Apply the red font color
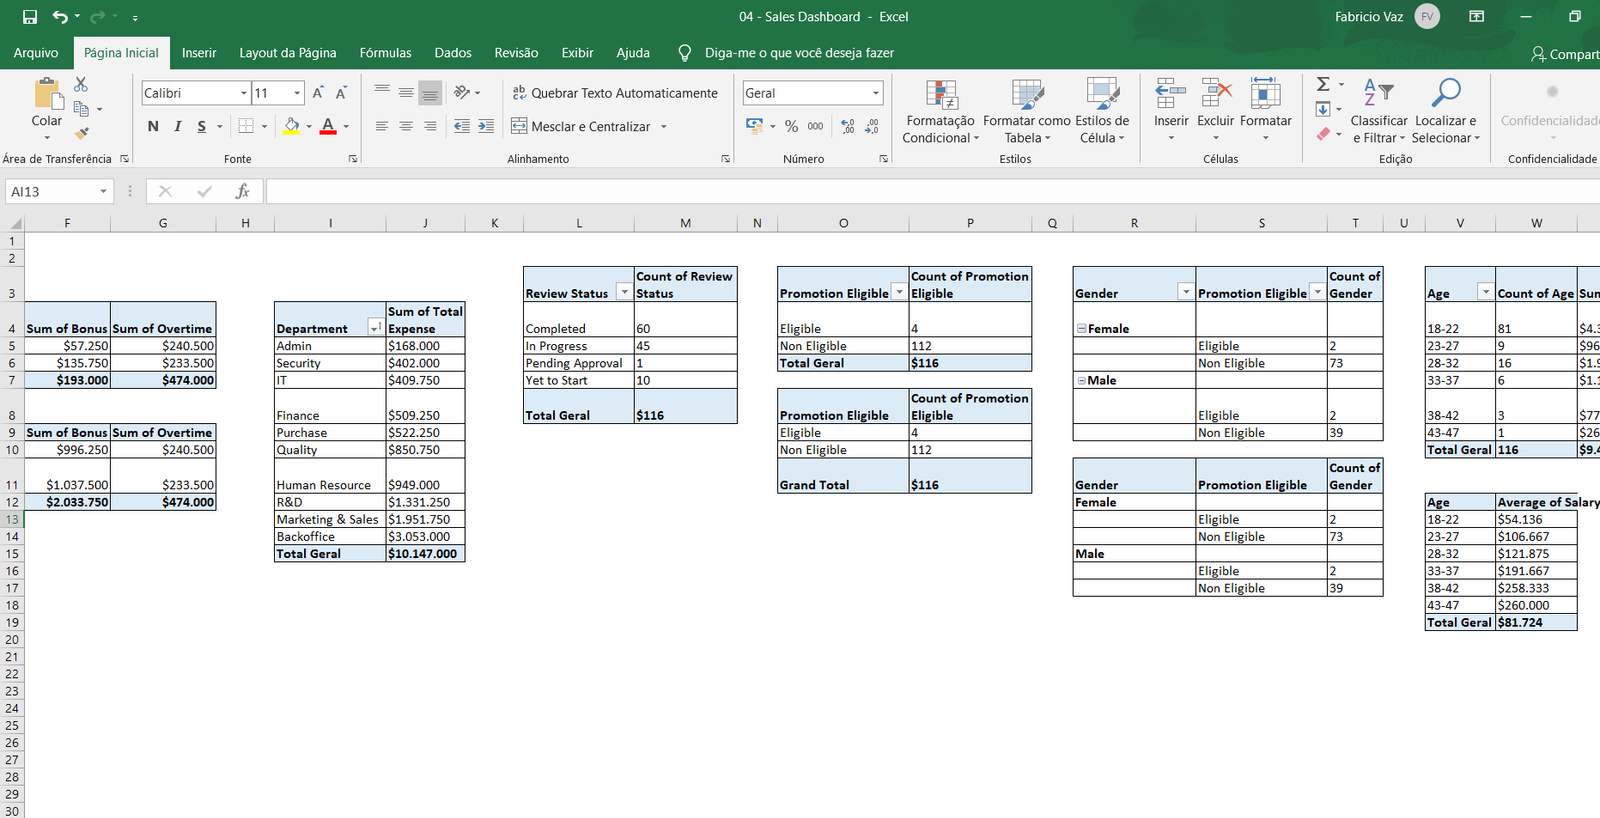This screenshot has height=818, width=1600. pos(328,126)
